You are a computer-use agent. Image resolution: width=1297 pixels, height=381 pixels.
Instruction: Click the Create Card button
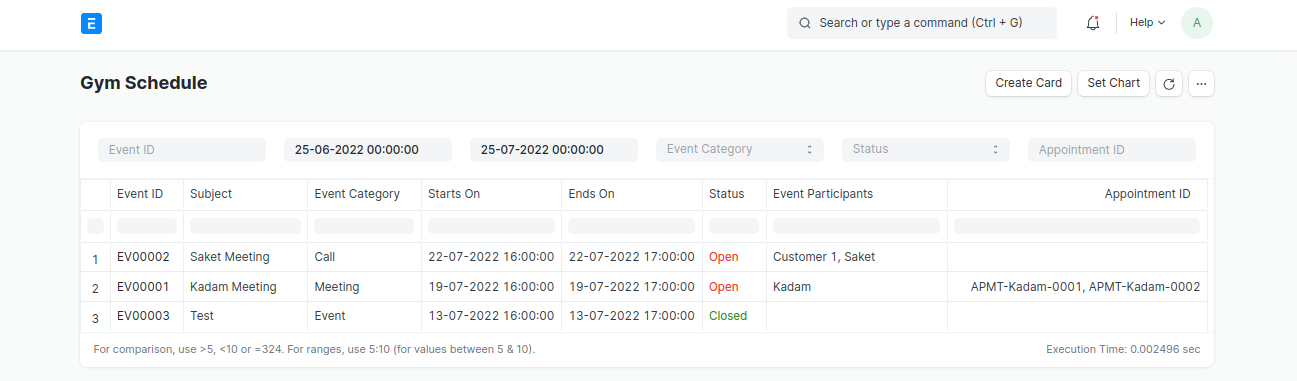pos(1029,83)
